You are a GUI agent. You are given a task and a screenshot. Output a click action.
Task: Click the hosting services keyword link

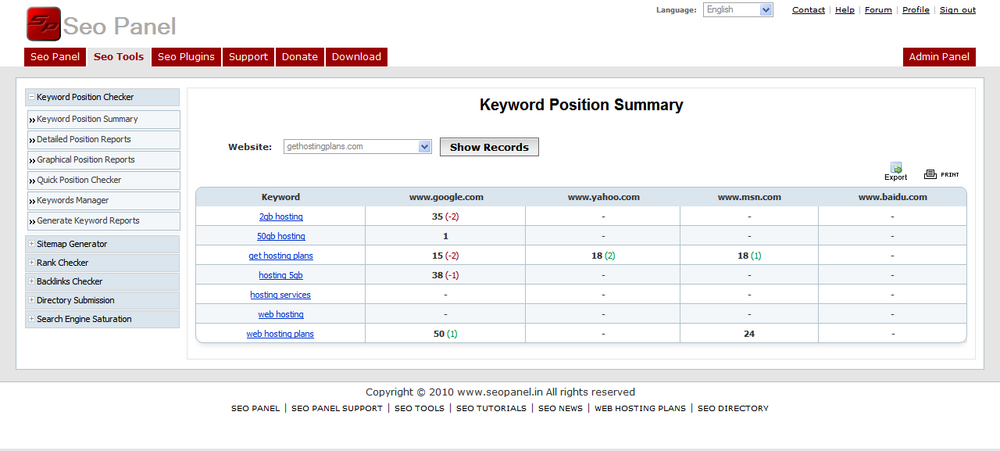point(281,295)
